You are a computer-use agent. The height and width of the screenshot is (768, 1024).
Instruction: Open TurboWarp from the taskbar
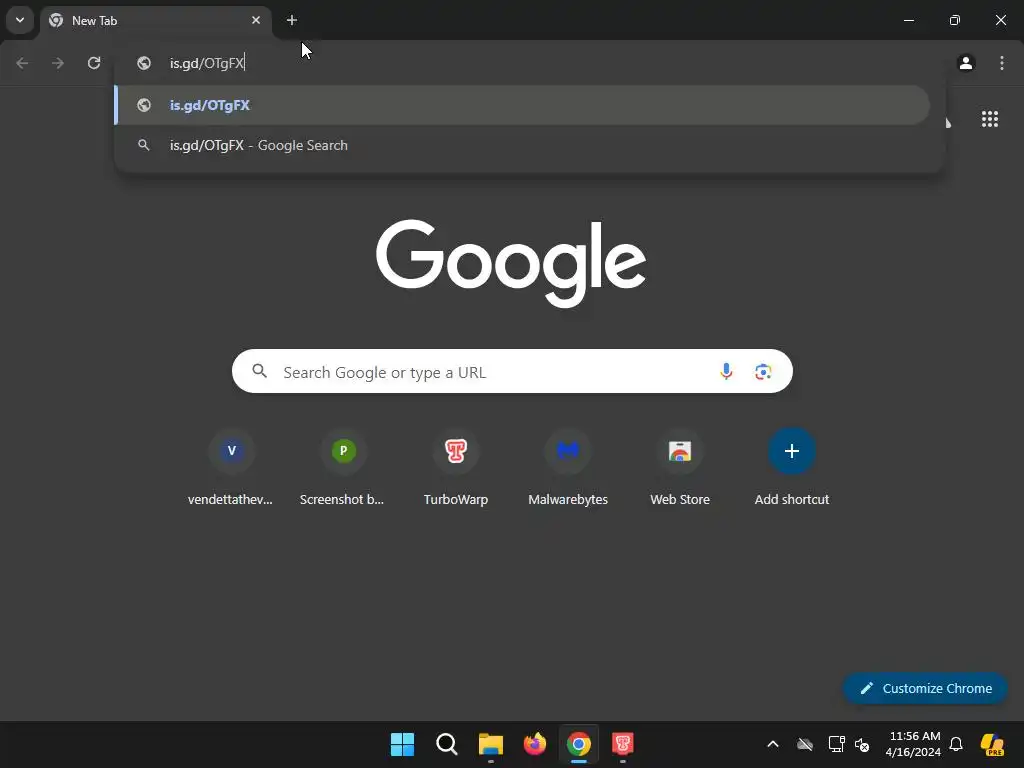click(623, 744)
